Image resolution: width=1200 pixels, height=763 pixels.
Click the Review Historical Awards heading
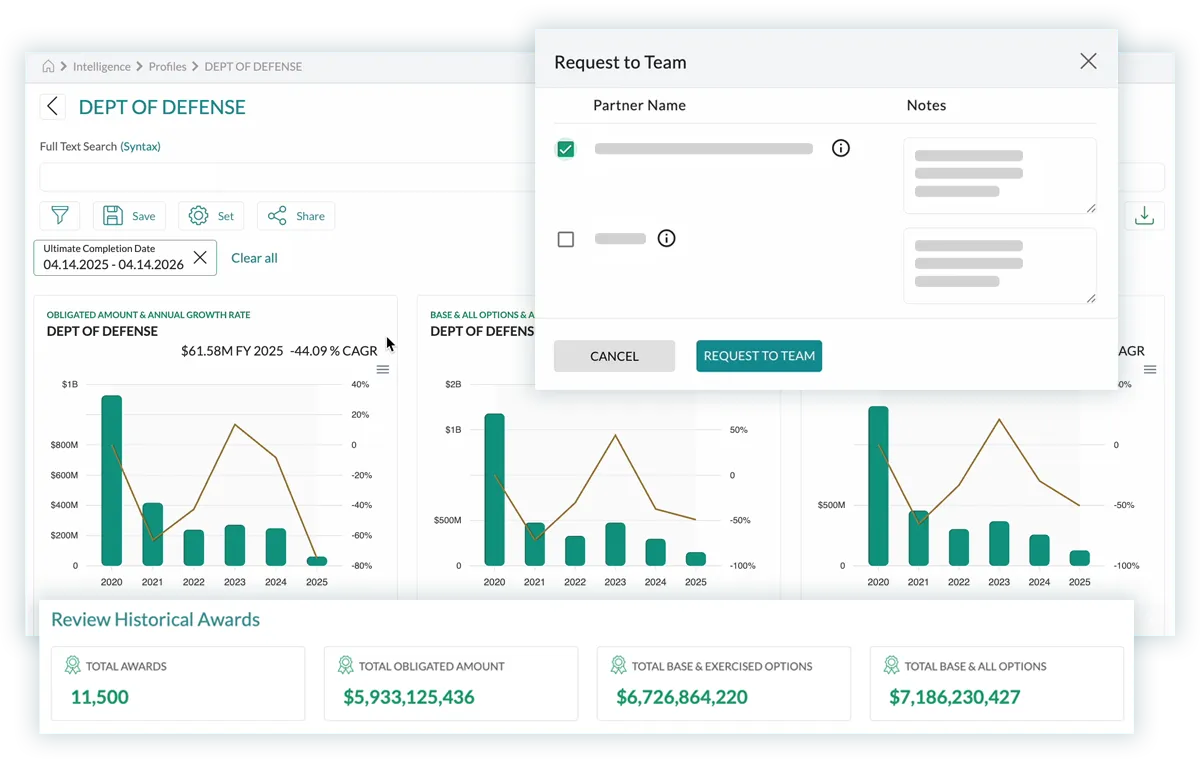coord(155,619)
